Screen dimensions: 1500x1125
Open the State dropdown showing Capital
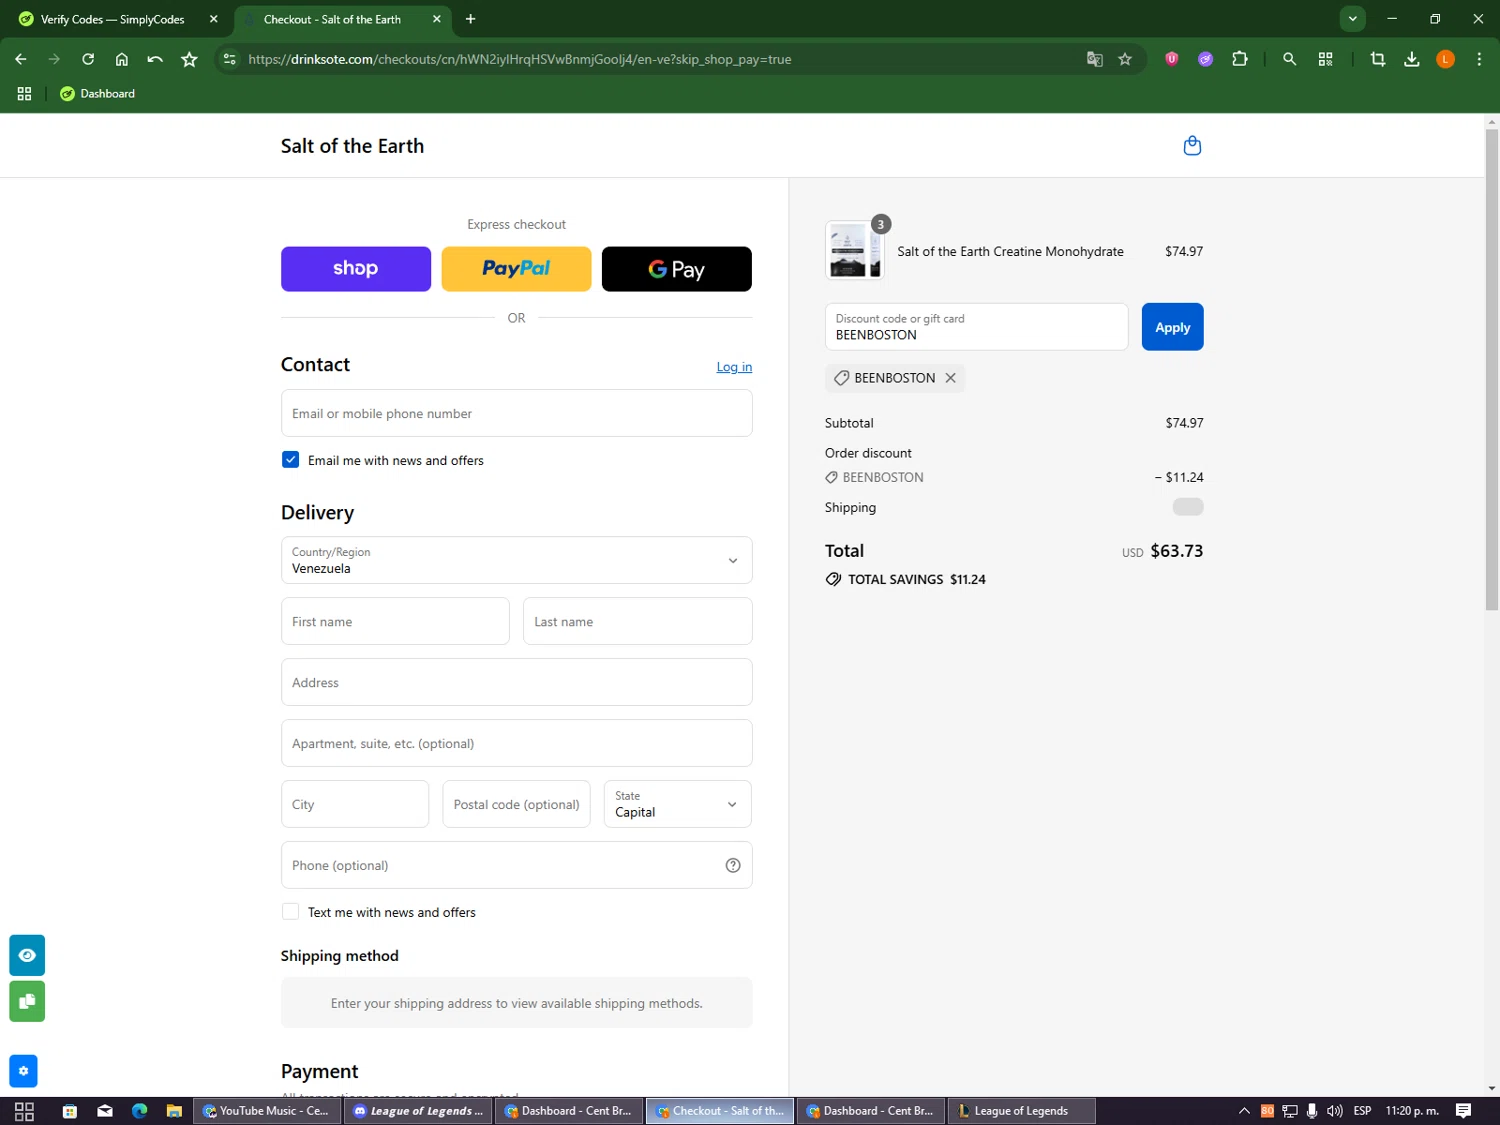678,804
